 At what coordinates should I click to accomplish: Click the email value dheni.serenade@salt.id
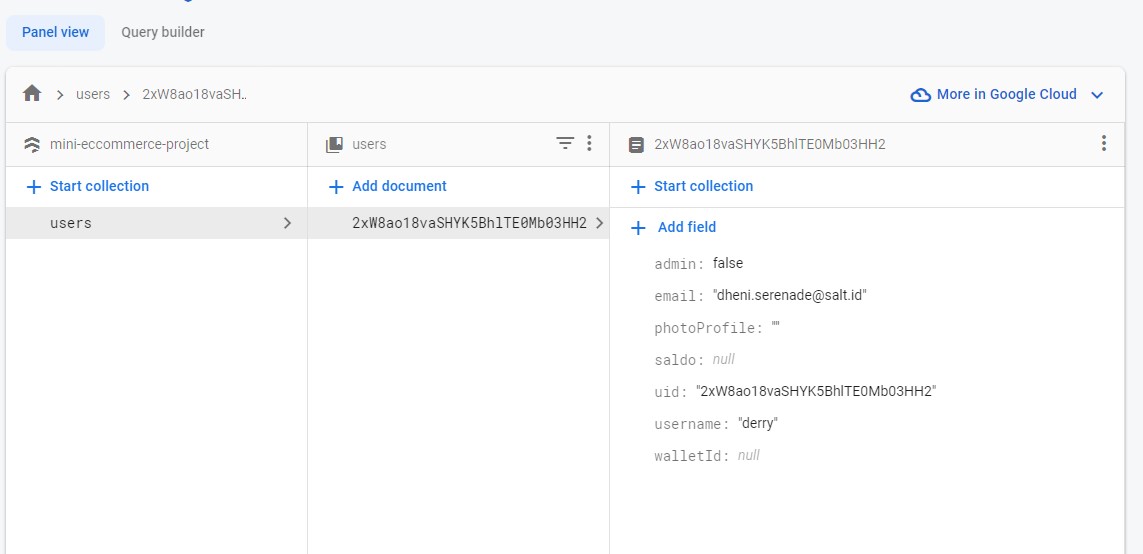[789, 295]
